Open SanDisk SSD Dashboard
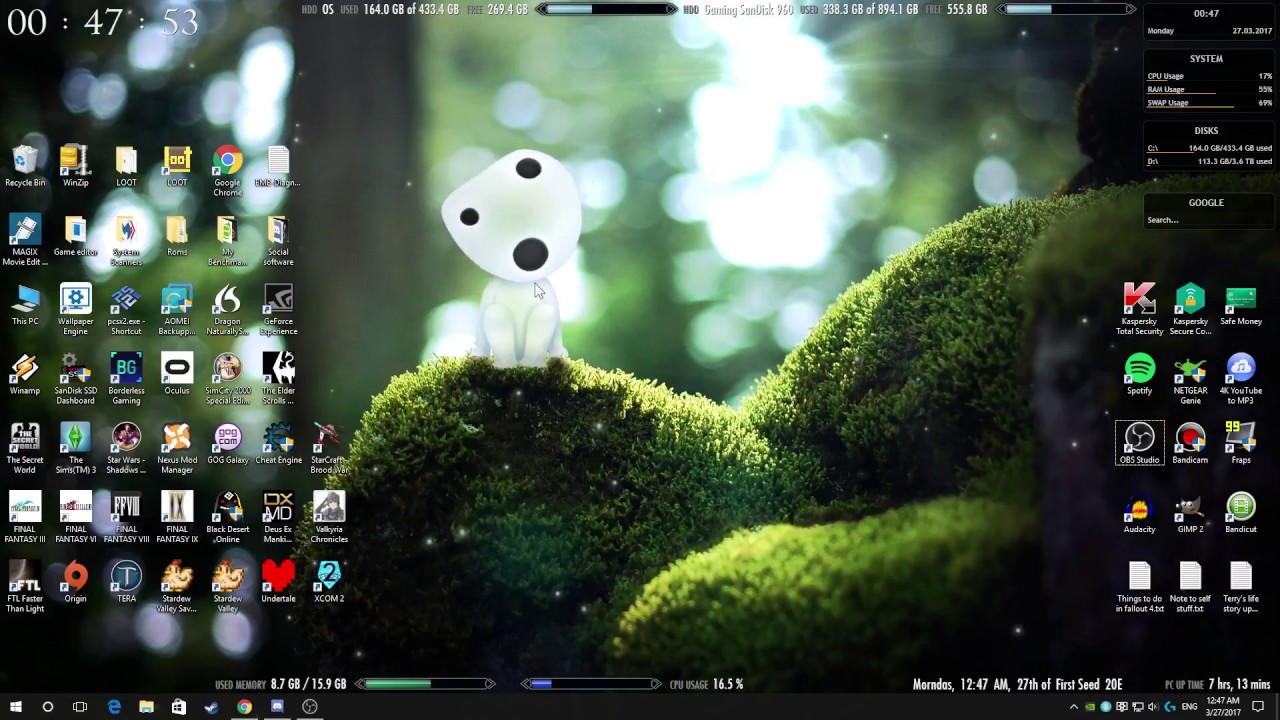1280x720 pixels. [75, 379]
